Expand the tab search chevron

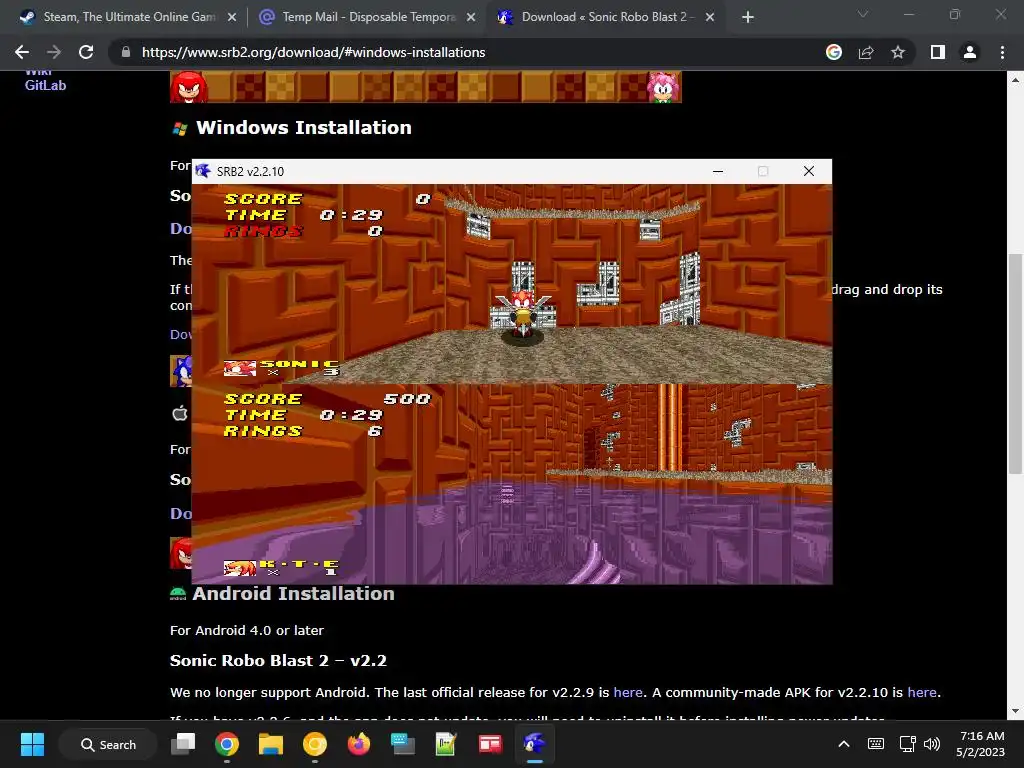[863, 14]
